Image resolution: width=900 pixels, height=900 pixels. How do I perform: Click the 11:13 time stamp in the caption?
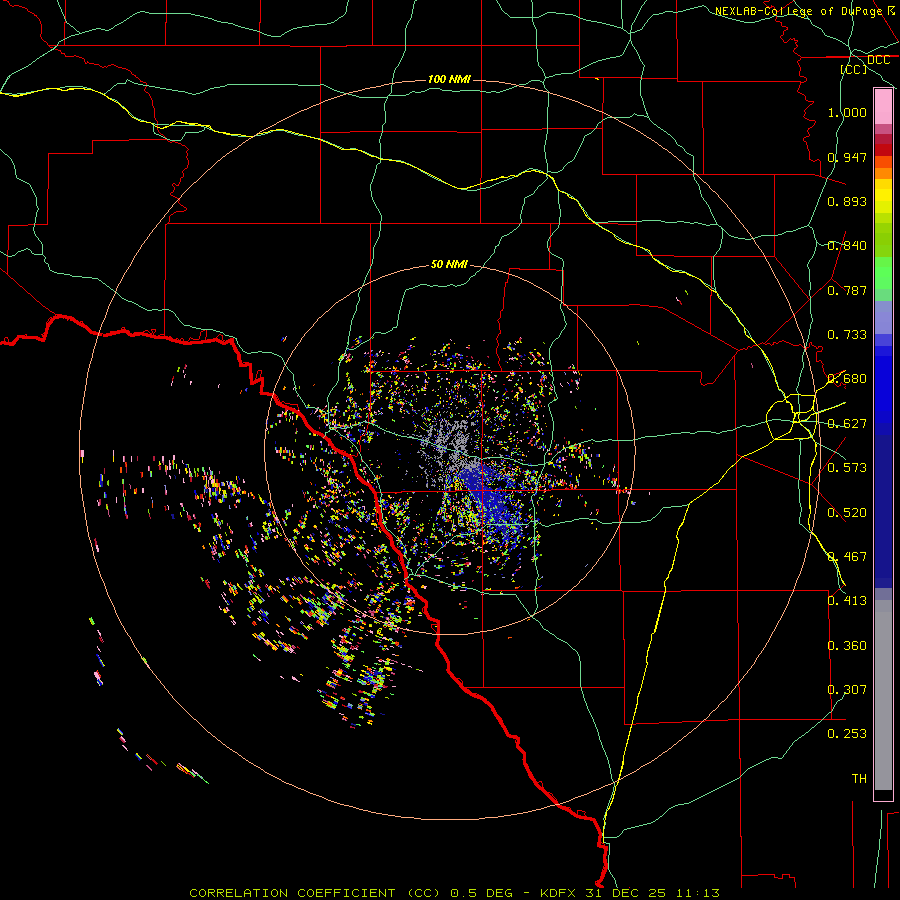697,893
